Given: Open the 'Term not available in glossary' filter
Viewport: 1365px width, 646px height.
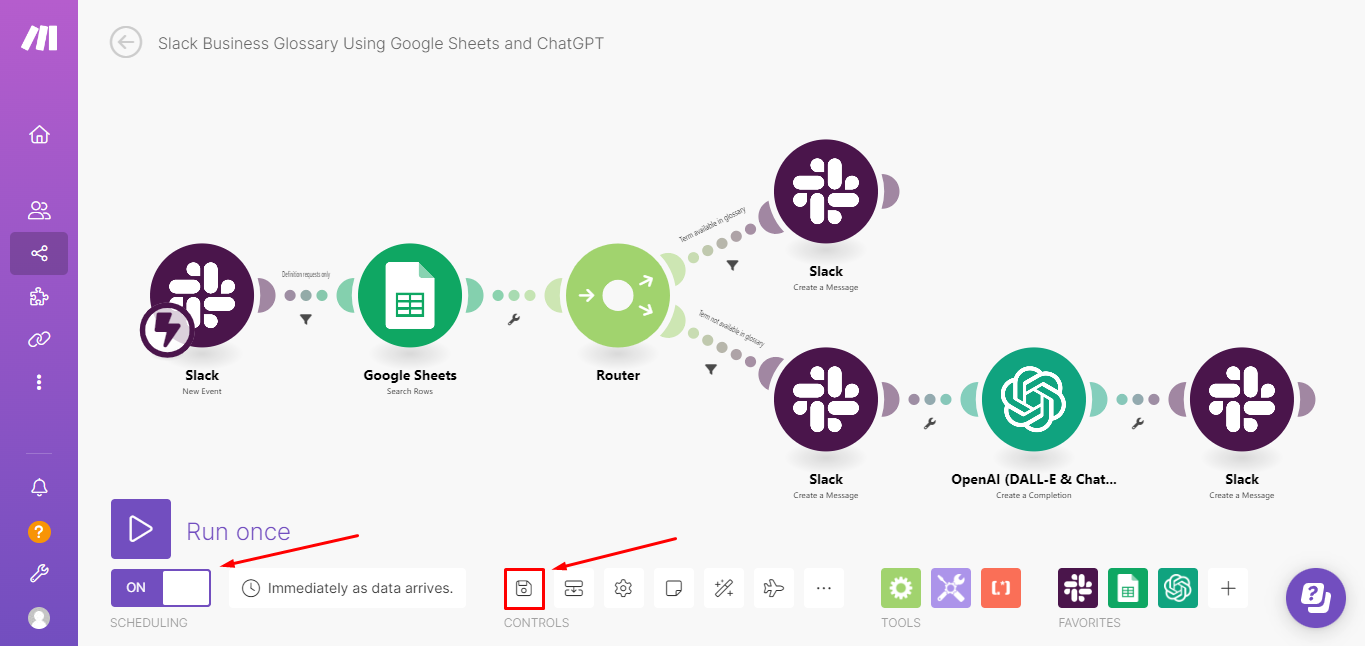Looking at the screenshot, I should pyautogui.click(x=711, y=369).
